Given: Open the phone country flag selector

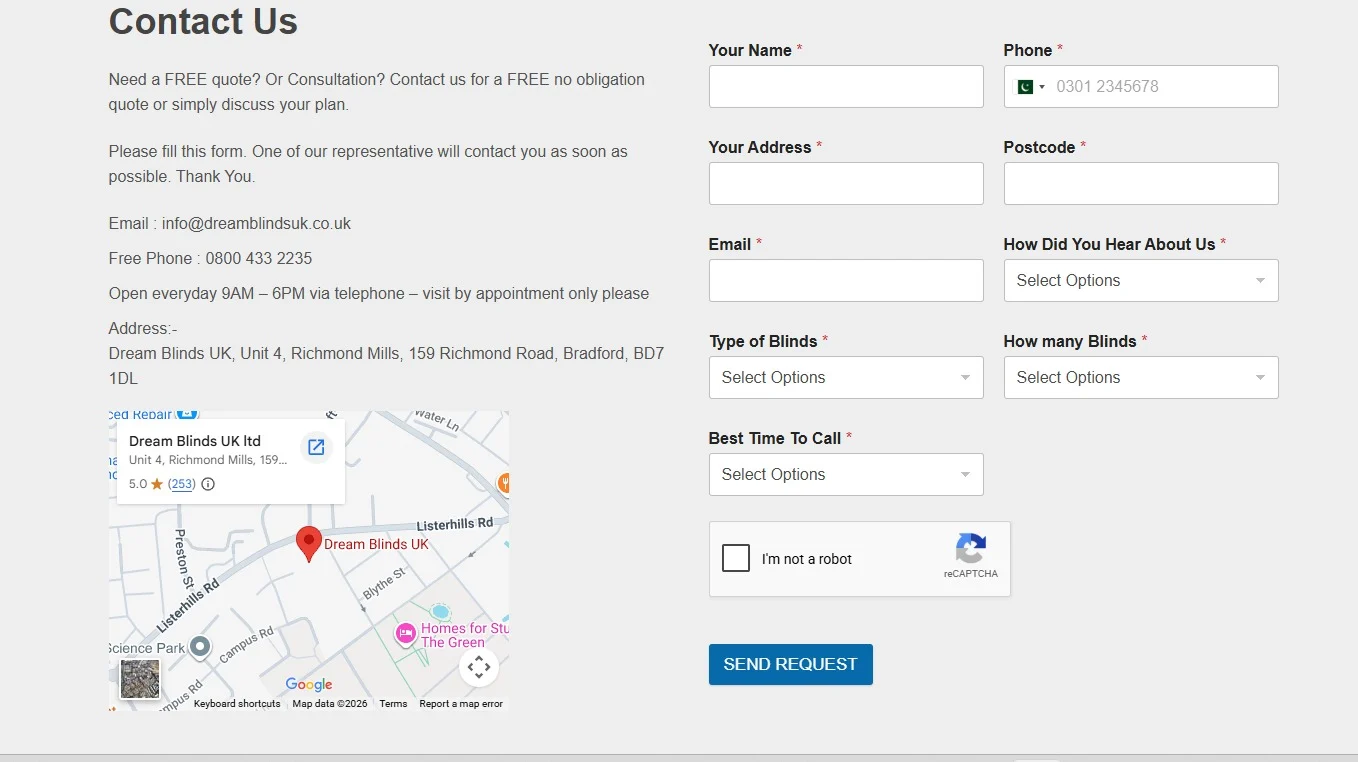Looking at the screenshot, I should pyautogui.click(x=1031, y=87).
